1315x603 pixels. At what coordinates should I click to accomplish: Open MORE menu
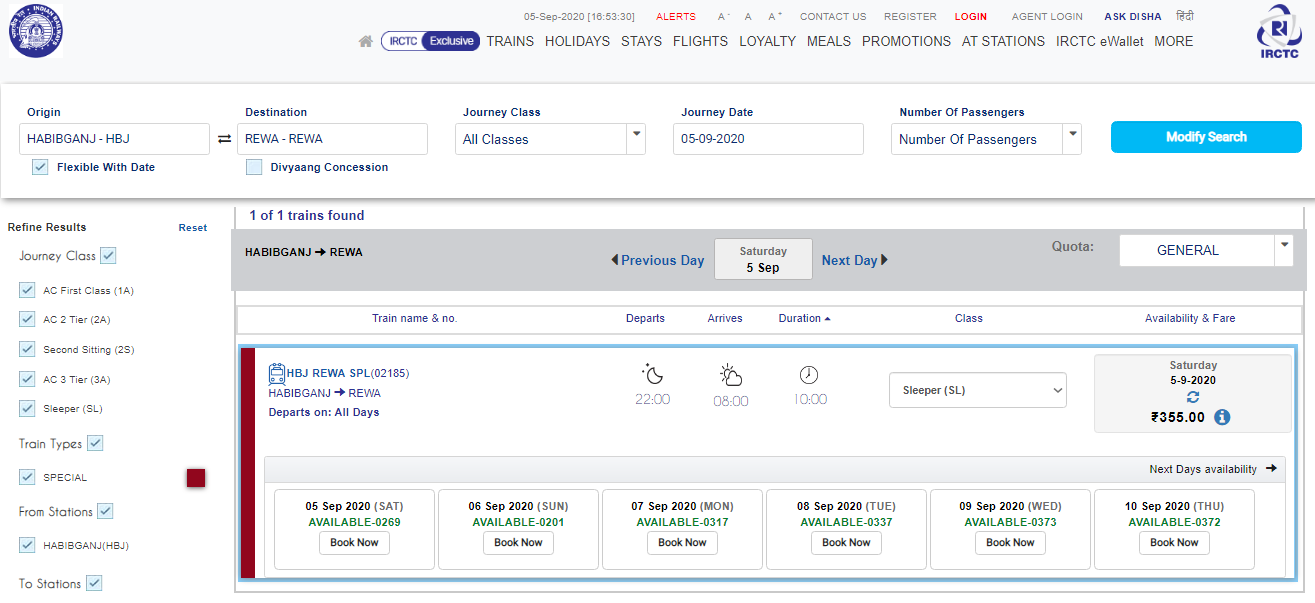[x=1174, y=41]
